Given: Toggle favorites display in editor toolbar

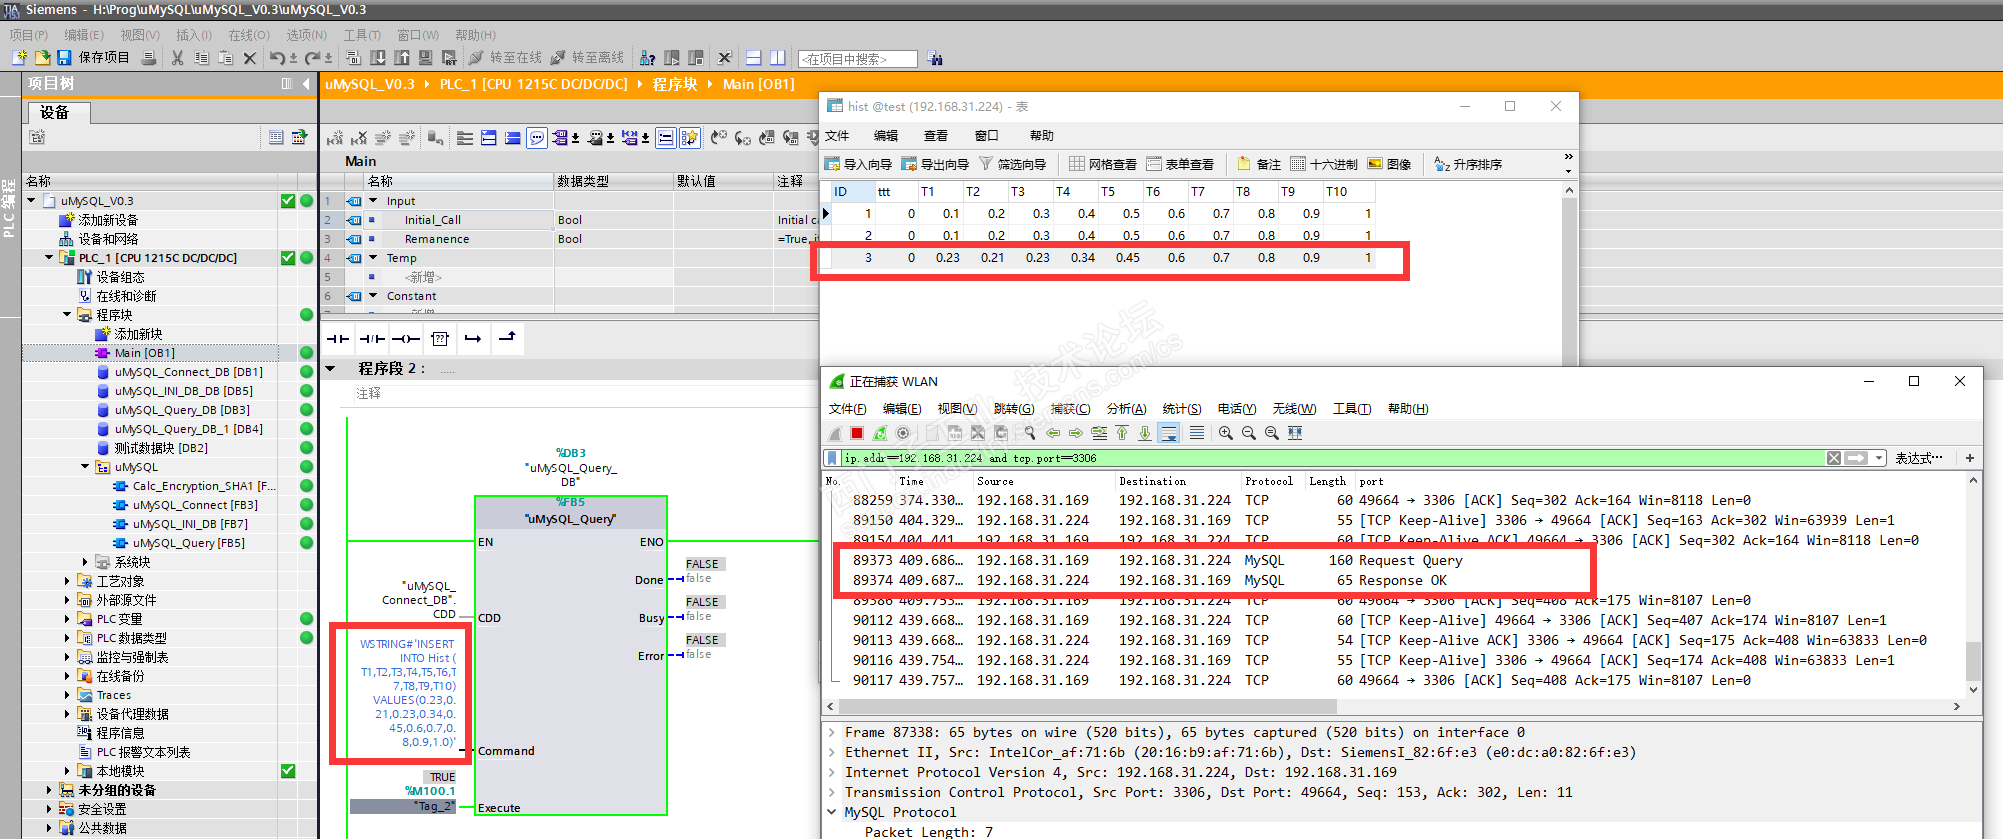Looking at the screenshot, I should (690, 138).
